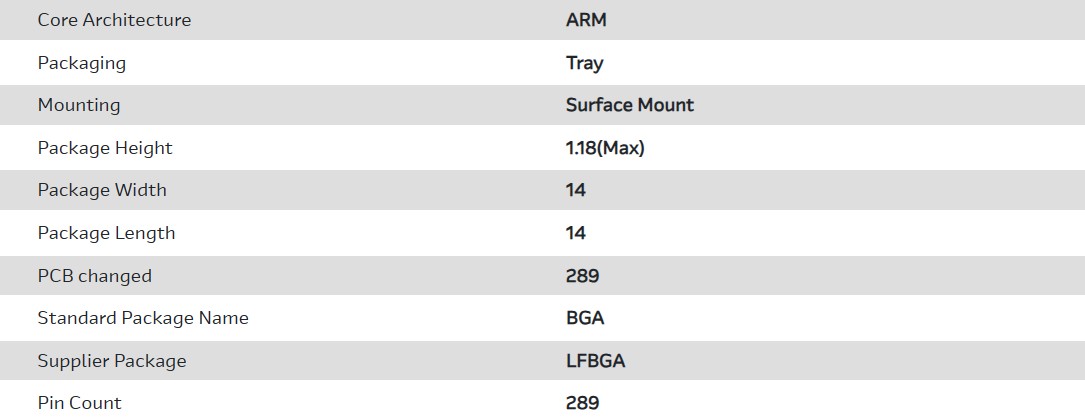The width and height of the screenshot is (1085, 419).
Task: Click the Package Width label
Action: tap(102, 190)
